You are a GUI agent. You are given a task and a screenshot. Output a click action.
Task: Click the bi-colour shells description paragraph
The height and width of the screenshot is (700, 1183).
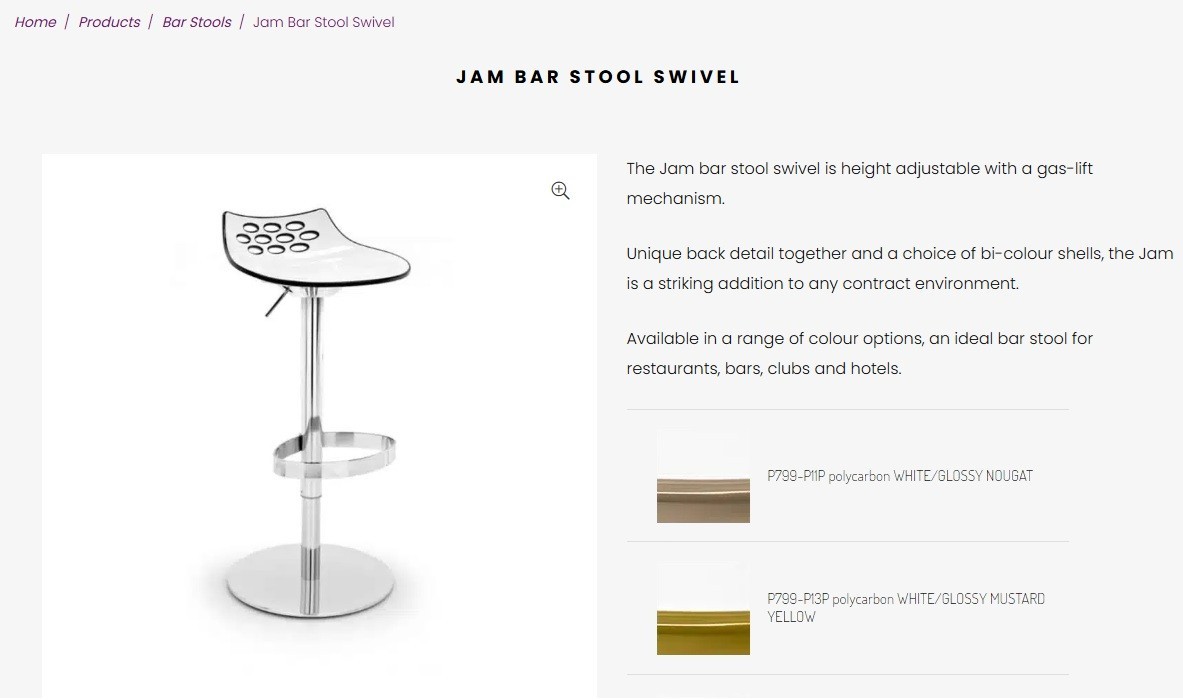coord(899,268)
